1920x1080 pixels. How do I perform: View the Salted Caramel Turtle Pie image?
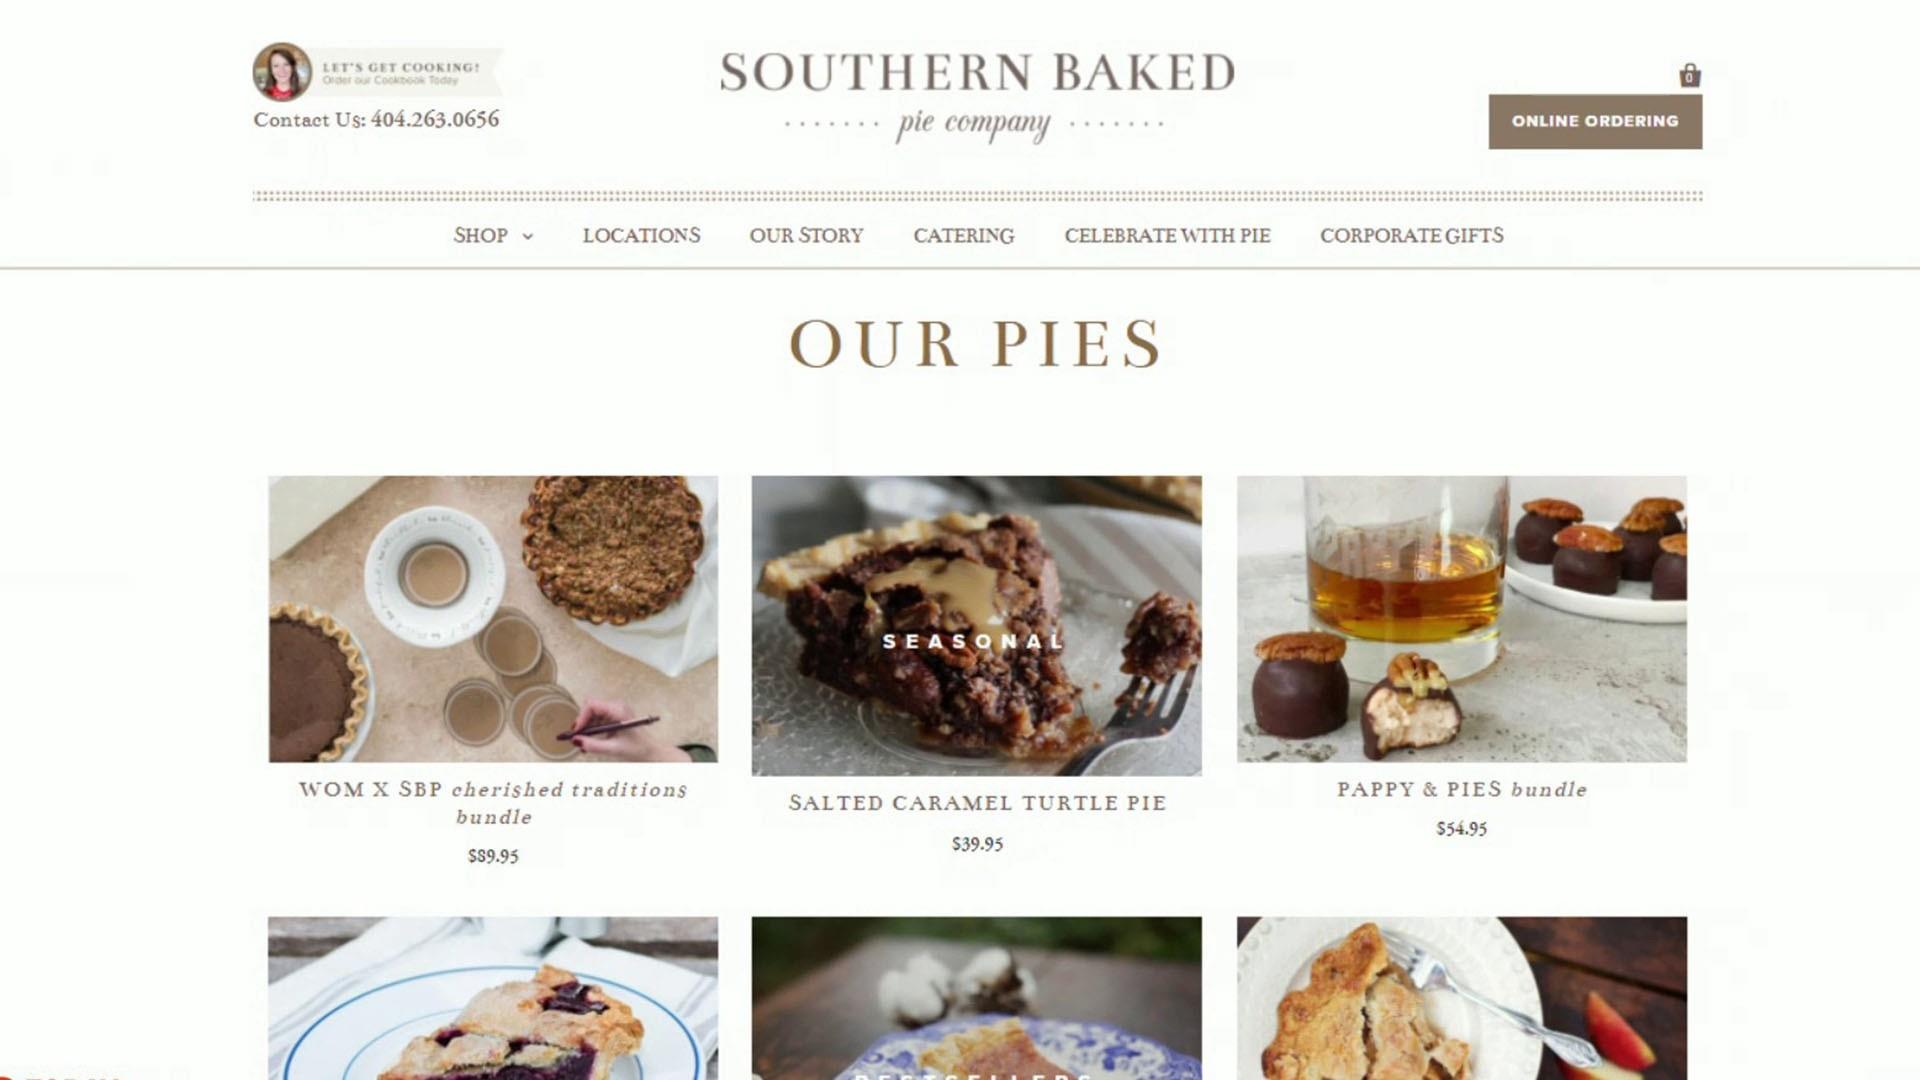point(977,626)
